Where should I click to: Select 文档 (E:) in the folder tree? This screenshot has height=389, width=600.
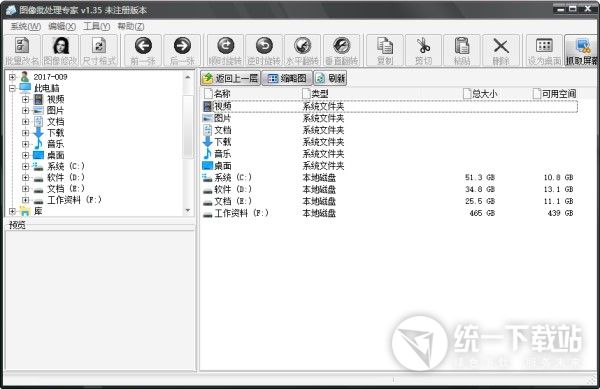coord(65,189)
